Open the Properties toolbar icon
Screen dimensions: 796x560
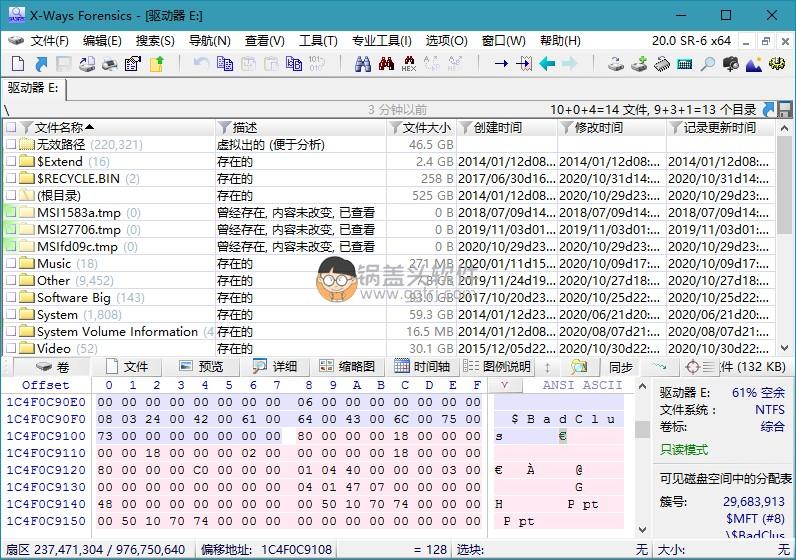132,64
